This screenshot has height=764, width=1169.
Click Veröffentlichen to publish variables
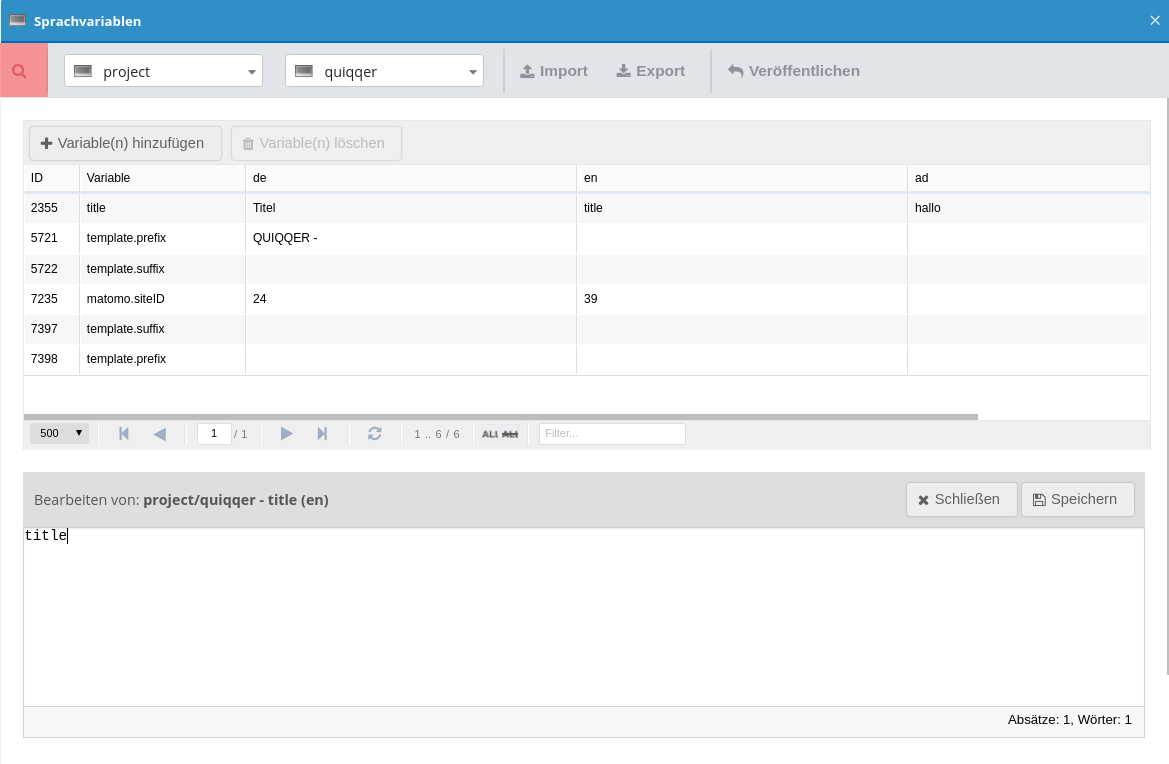click(794, 71)
